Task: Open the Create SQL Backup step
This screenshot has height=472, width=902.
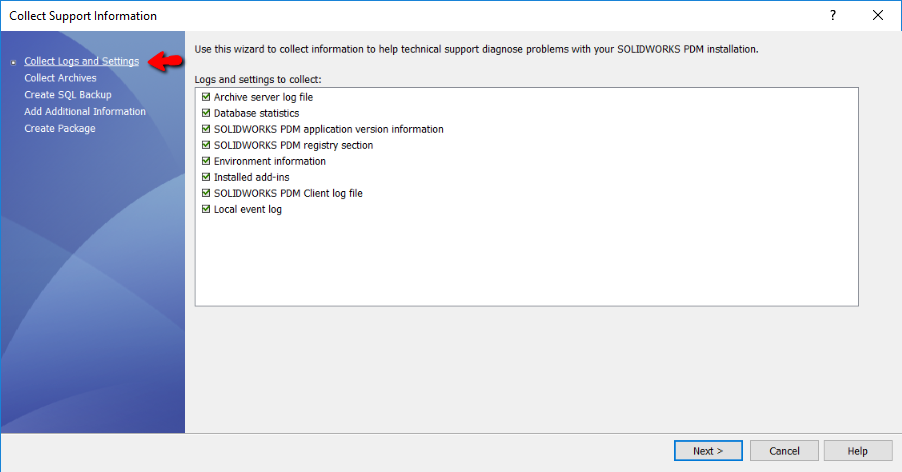Action: pyautogui.click(x=68, y=94)
